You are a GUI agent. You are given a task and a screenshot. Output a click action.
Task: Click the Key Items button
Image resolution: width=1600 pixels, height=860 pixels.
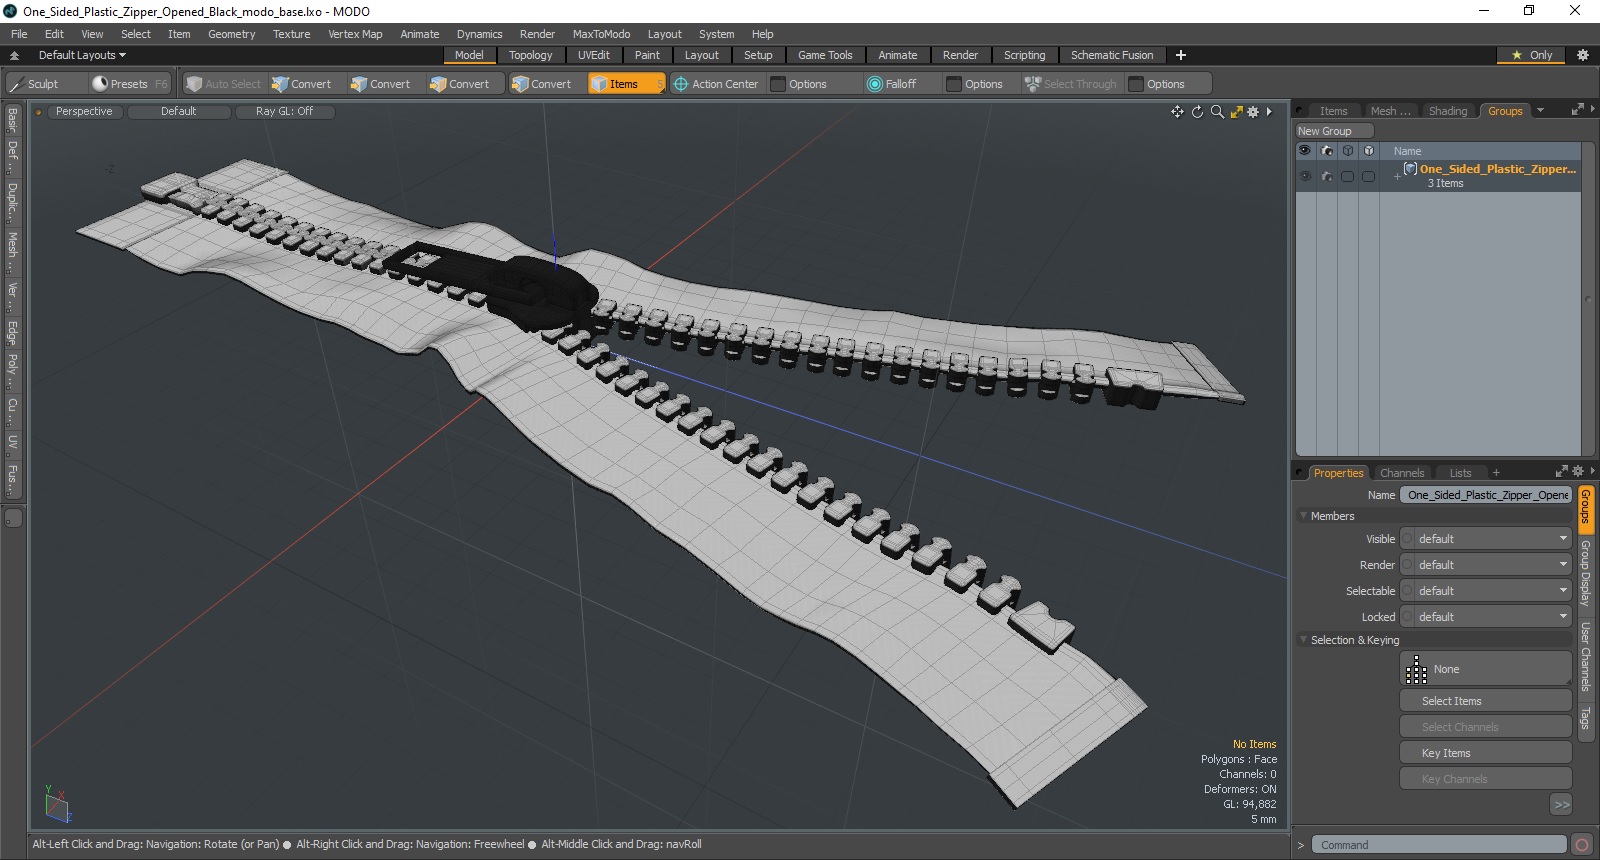pos(1486,753)
